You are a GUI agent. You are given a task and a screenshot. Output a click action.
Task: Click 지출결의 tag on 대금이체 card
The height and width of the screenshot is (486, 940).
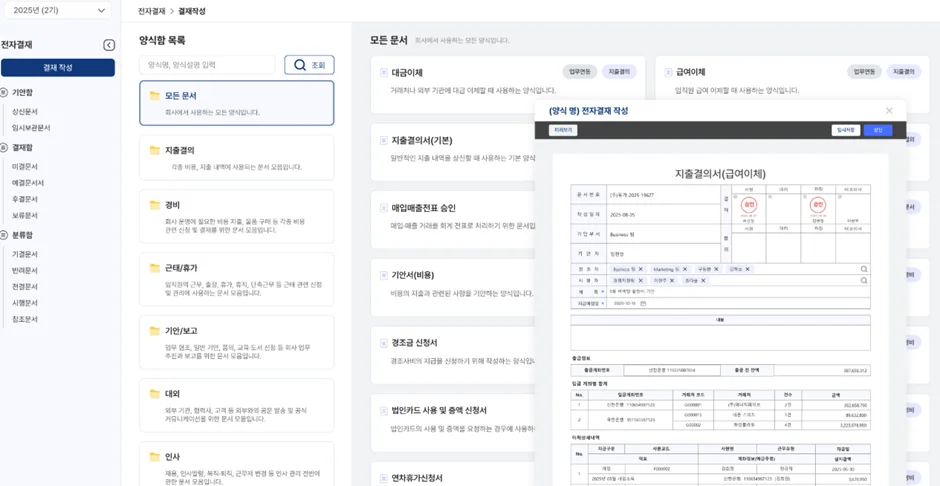pos(619,72)
